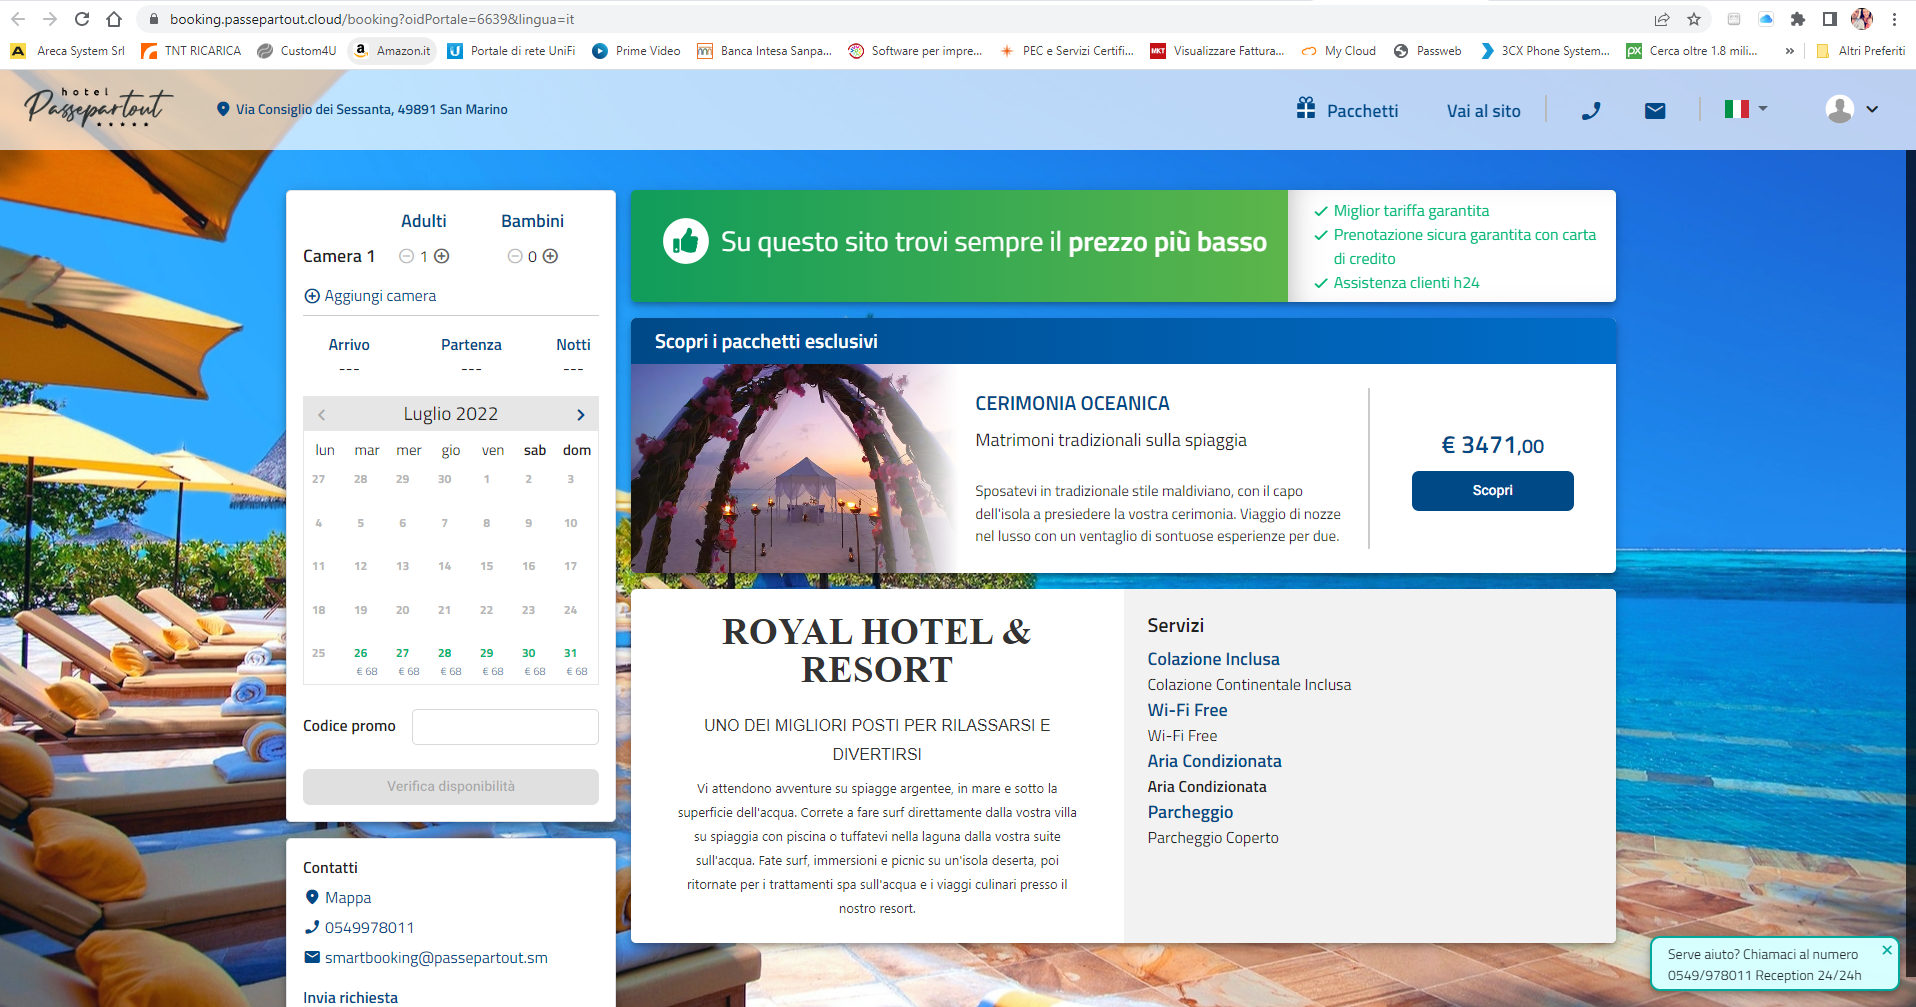Click the browser back arrow
This screenshot has height=1007, width=1916.
click(x=18, y=19)
